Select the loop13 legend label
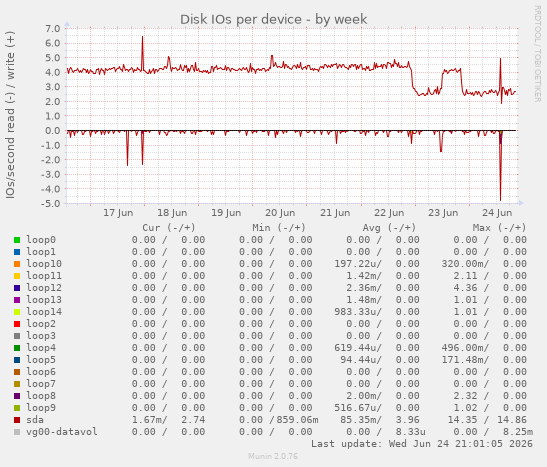The width and height of the screenshot is (547, 467). [x=44, y=300]
